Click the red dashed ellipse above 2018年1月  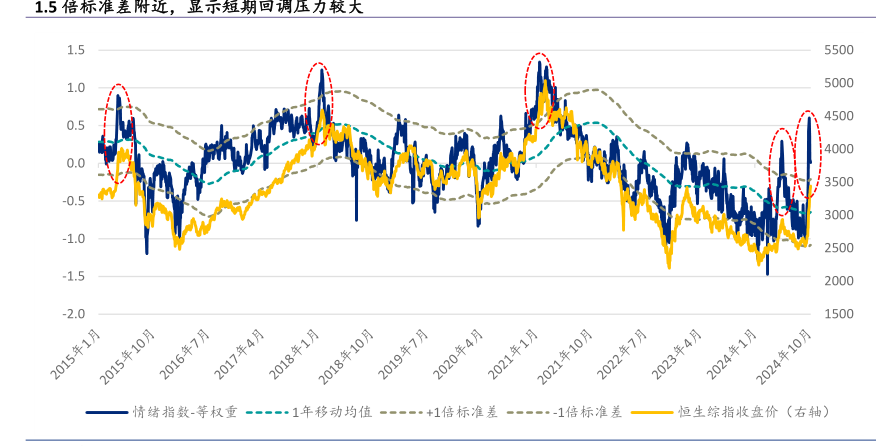point(319,104)
